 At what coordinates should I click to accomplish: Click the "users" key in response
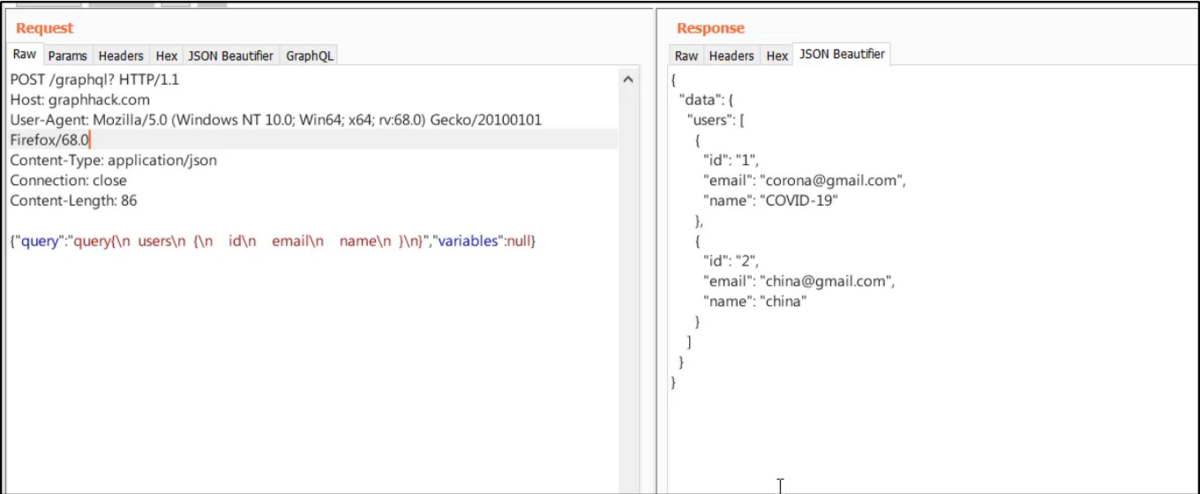(x=708, y=120)
